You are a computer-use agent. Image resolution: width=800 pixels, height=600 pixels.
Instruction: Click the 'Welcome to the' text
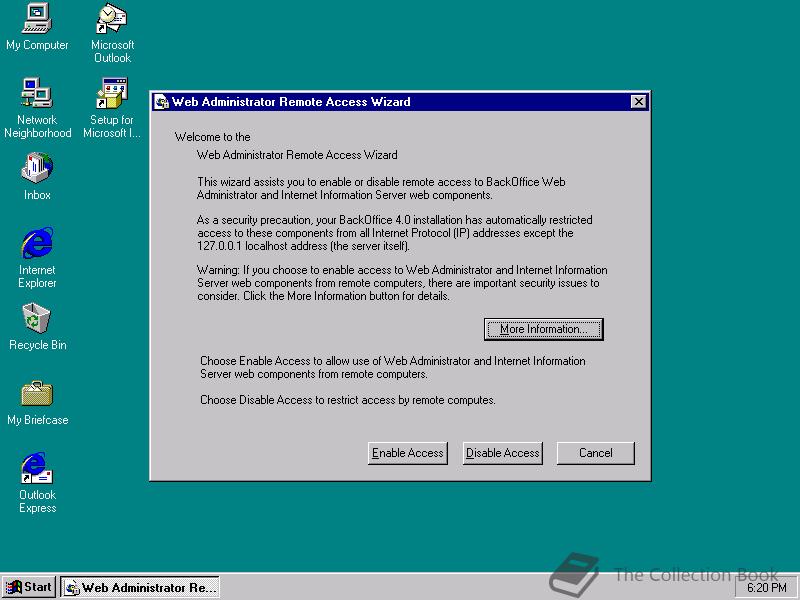tap(212, 137)
